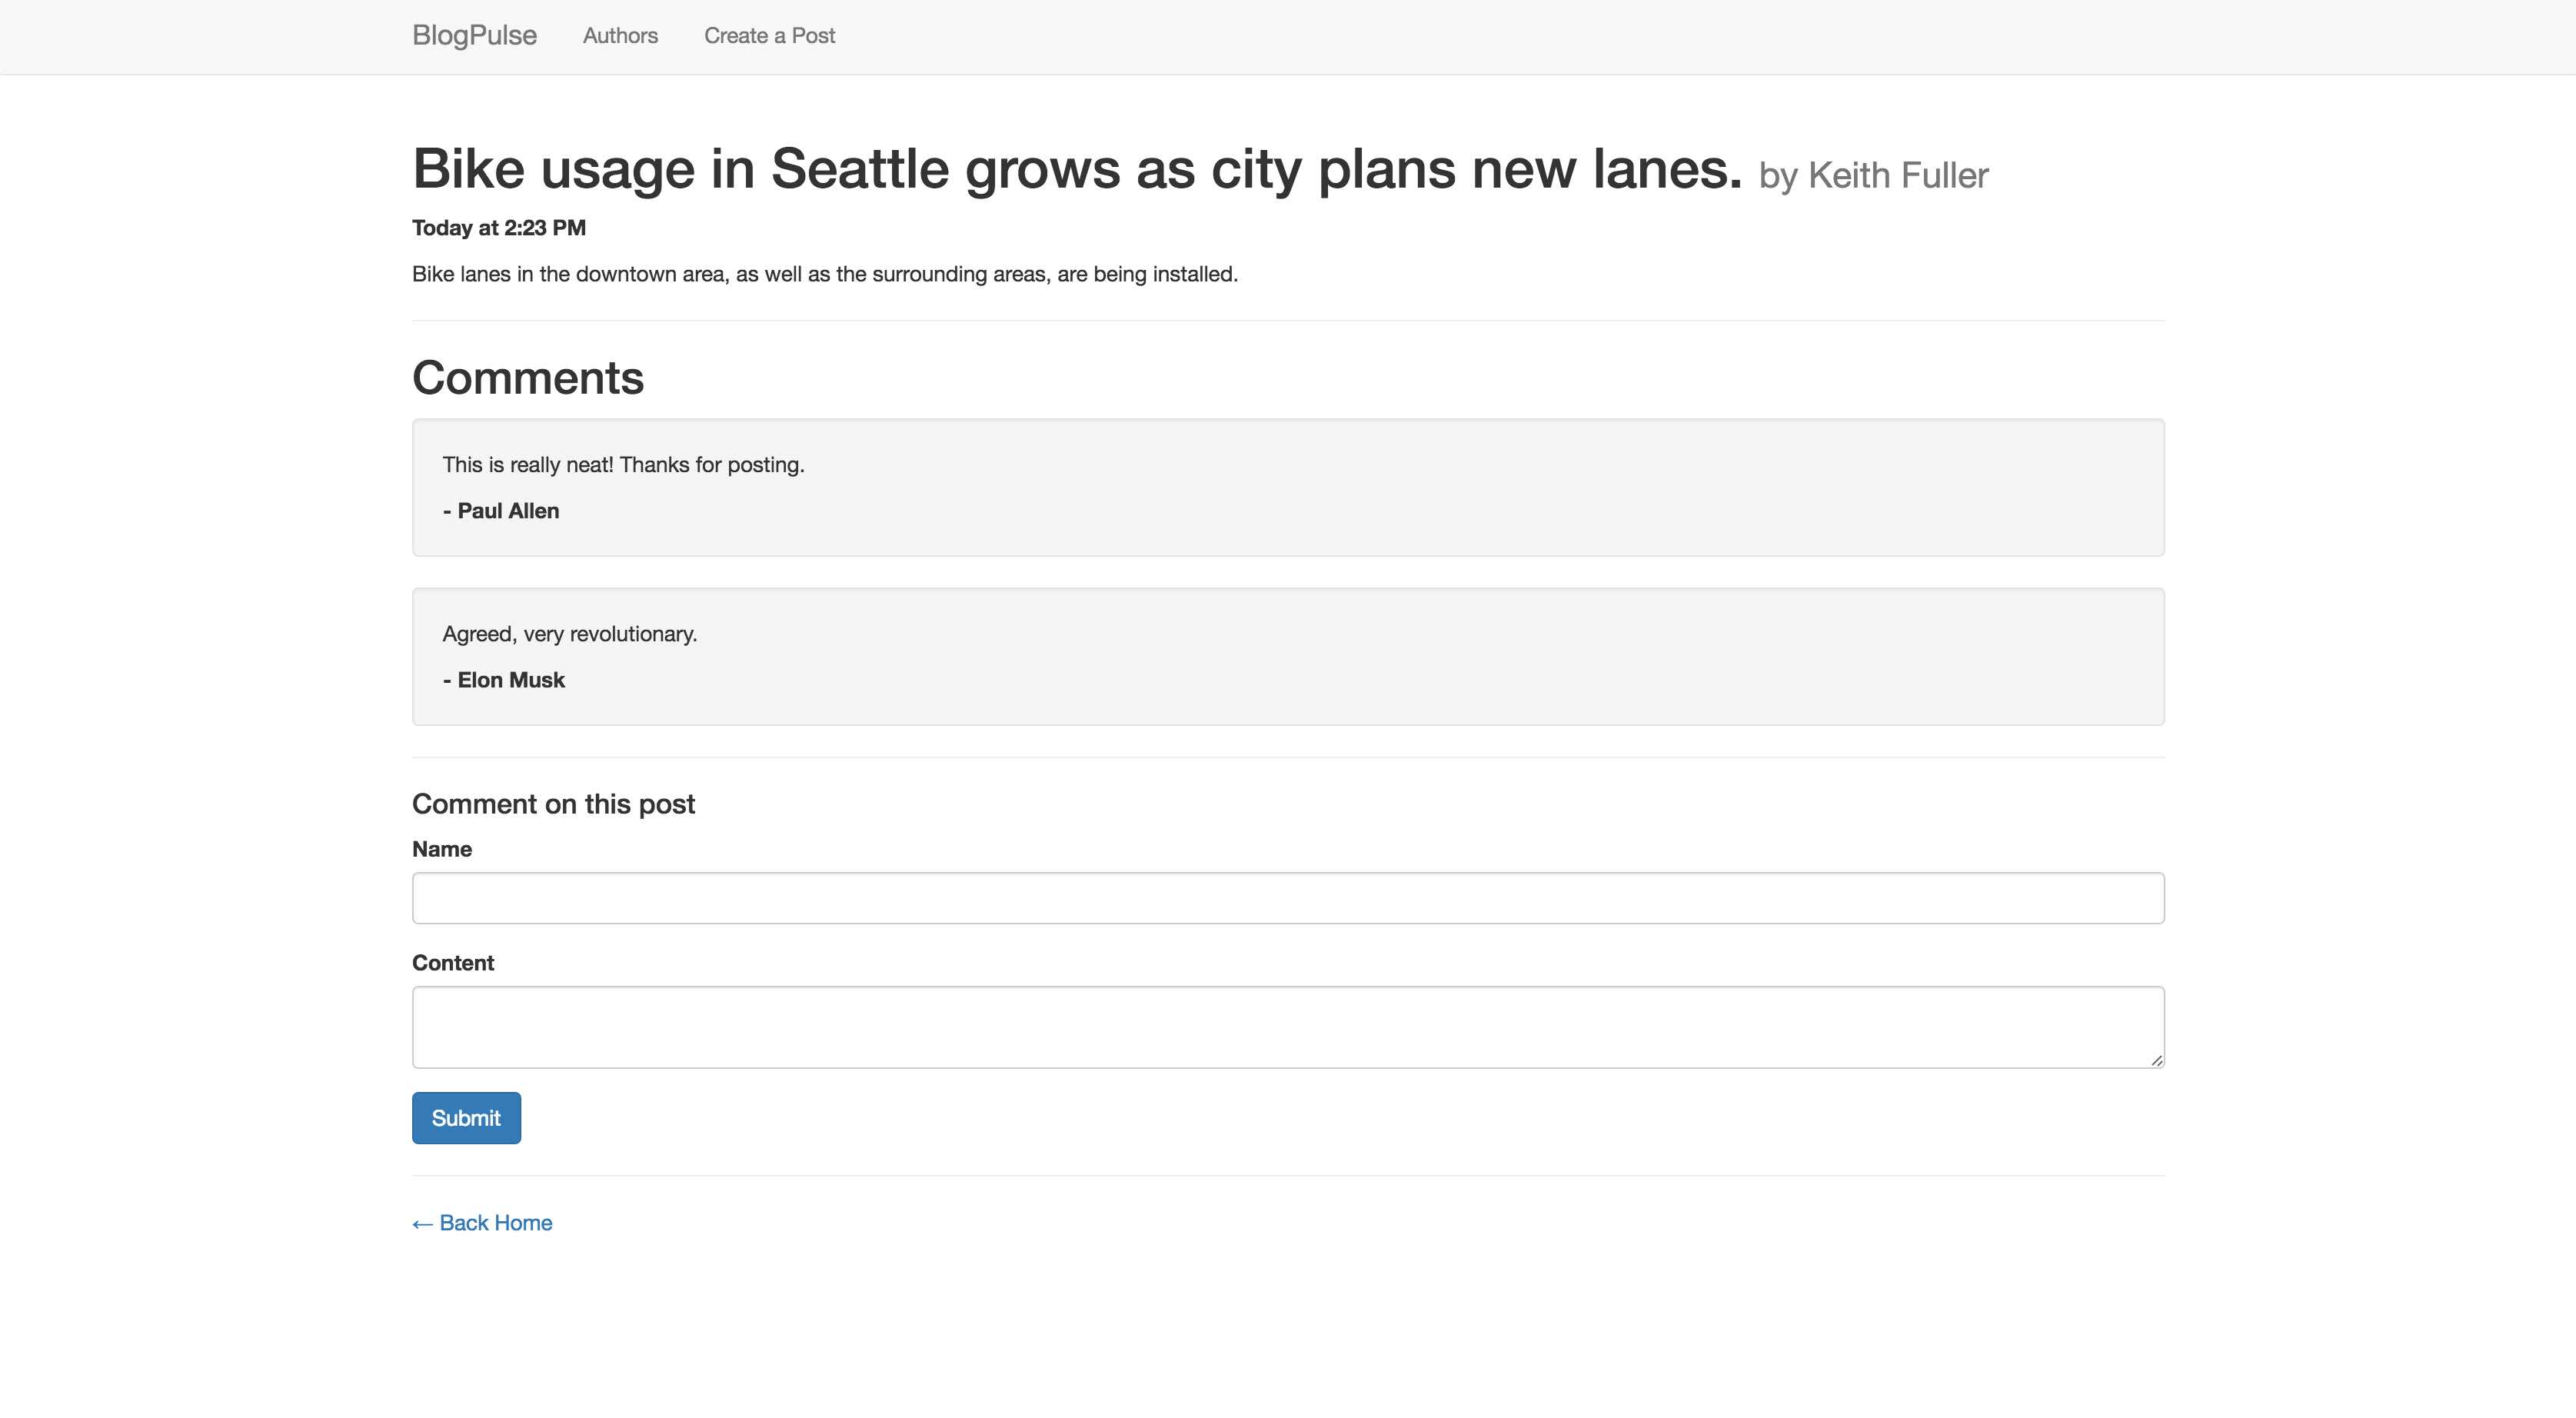Focus the Content text area
This screenshot has height=1418, width=2576.
click(x=1287, y=1027)
